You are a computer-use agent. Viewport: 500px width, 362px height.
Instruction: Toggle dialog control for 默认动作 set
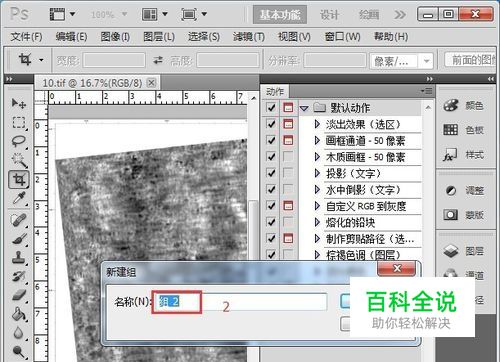coord(288,108)
